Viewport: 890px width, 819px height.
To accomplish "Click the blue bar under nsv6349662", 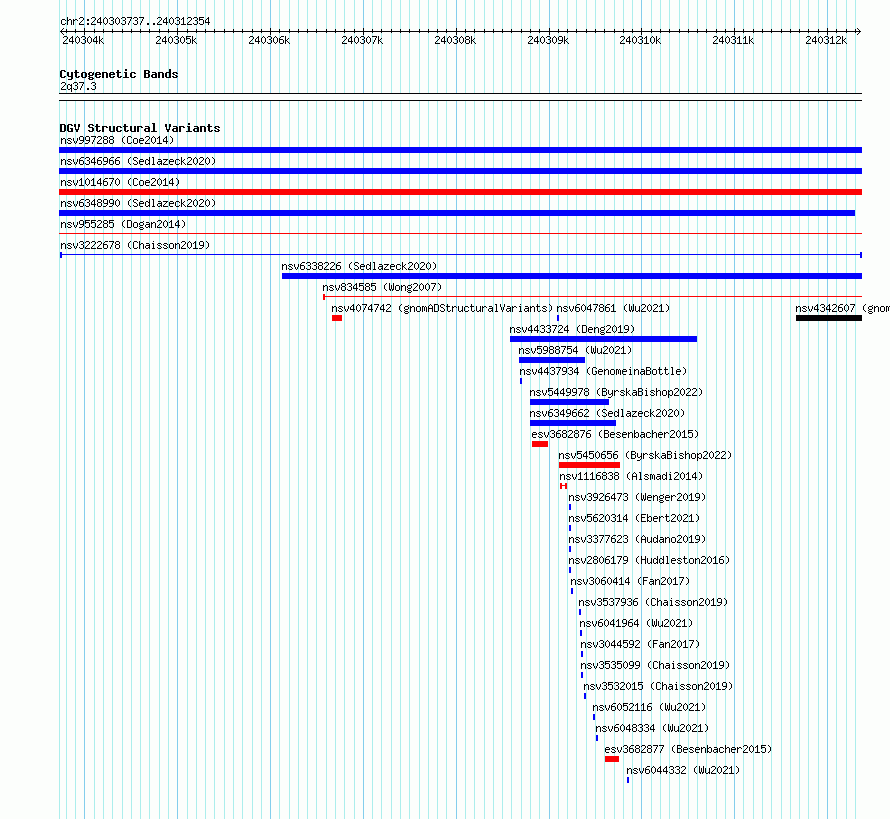I will 573,423.
